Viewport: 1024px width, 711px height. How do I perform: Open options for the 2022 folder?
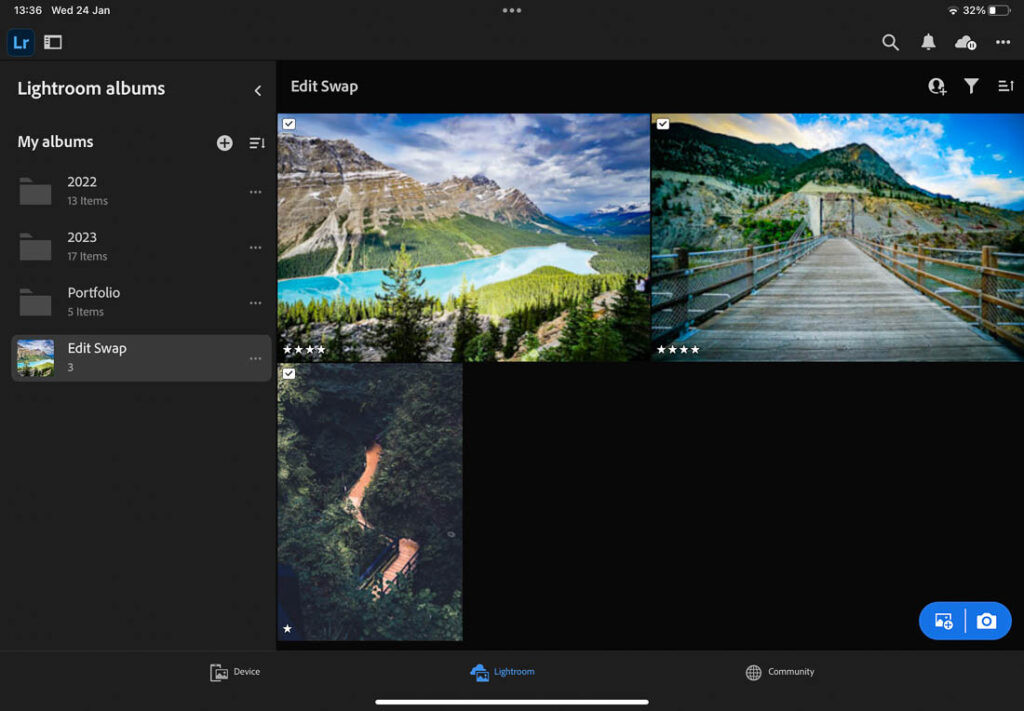click(255, 192)
